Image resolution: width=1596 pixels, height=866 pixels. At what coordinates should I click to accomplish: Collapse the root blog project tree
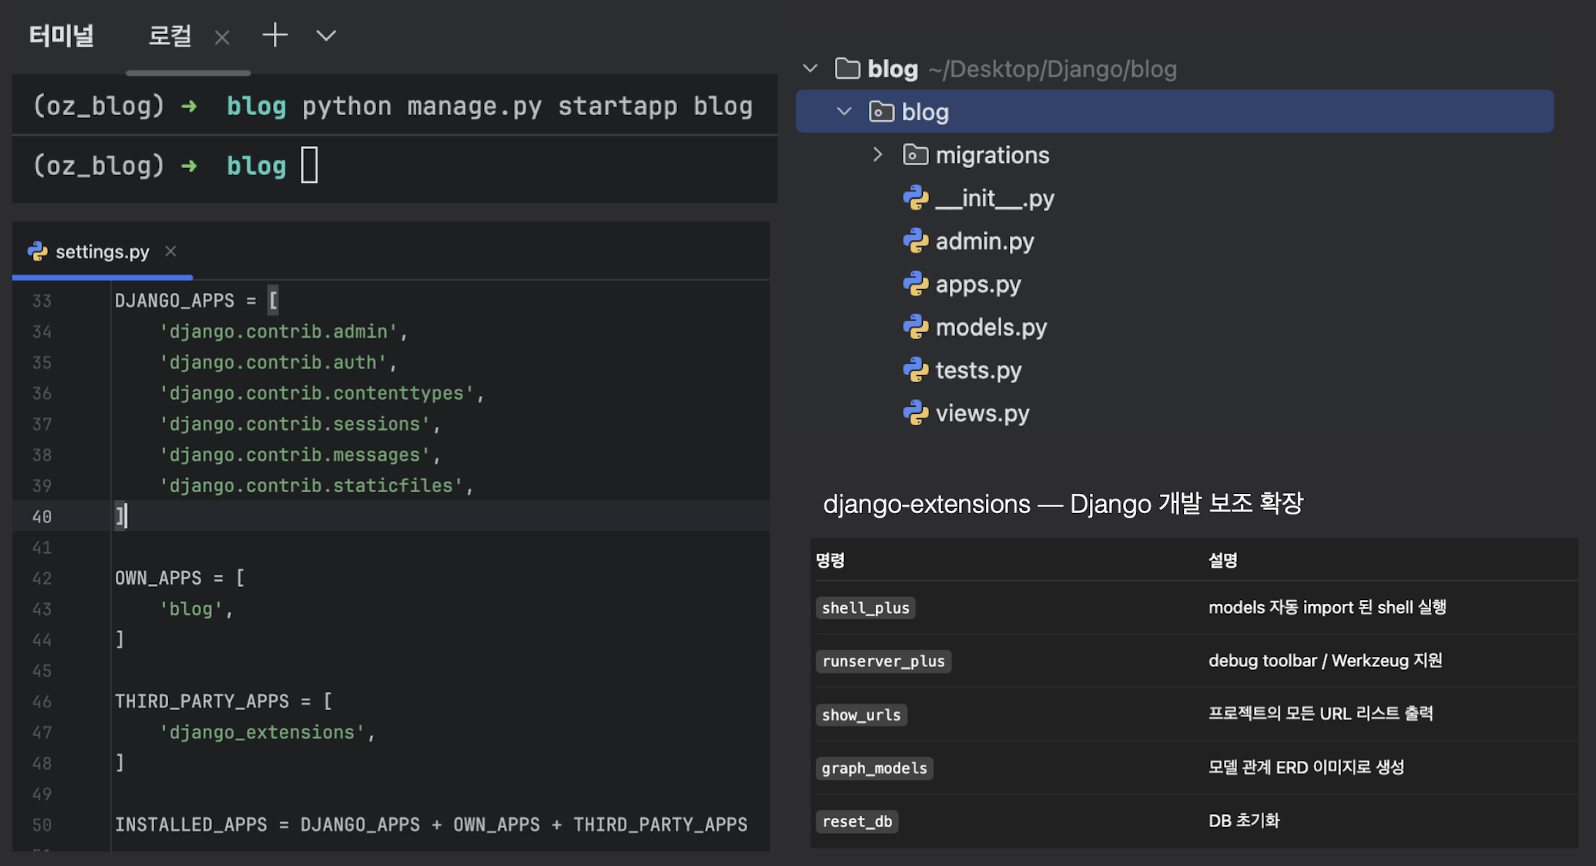[x=810, y=69]
